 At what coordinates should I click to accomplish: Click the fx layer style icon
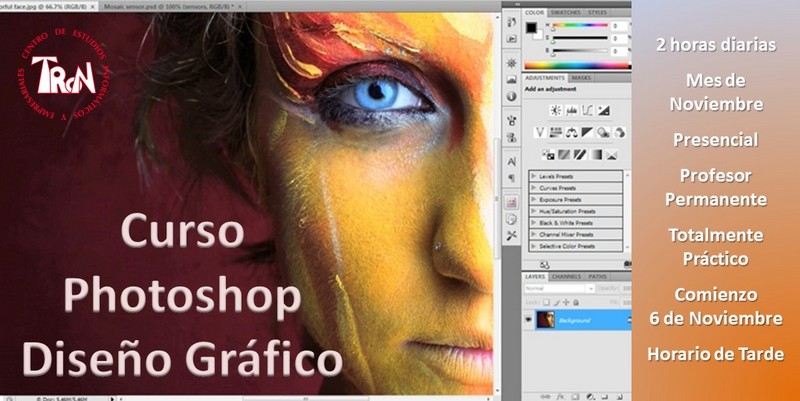click(560, 396)
